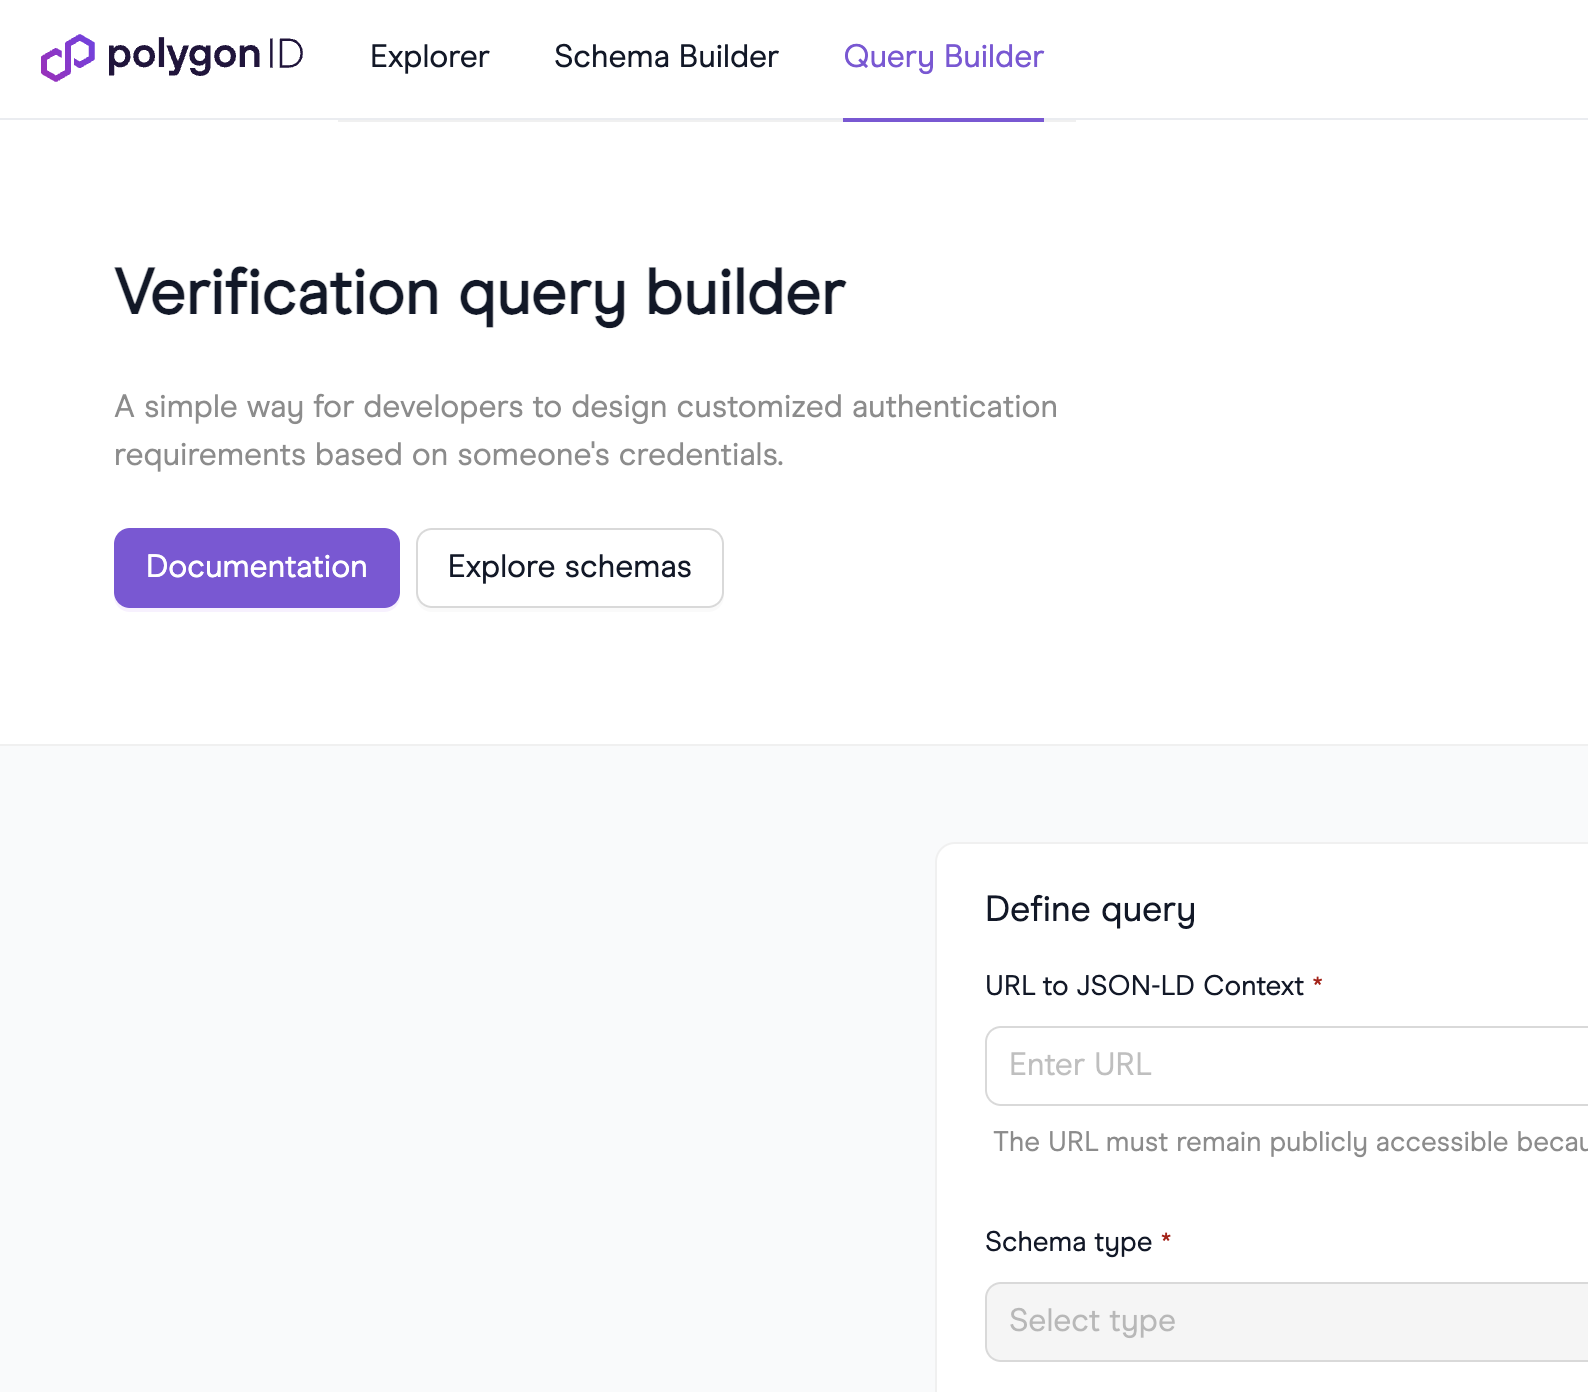
Task: Click the Polygon ID logo
Action: click(172, 57)
